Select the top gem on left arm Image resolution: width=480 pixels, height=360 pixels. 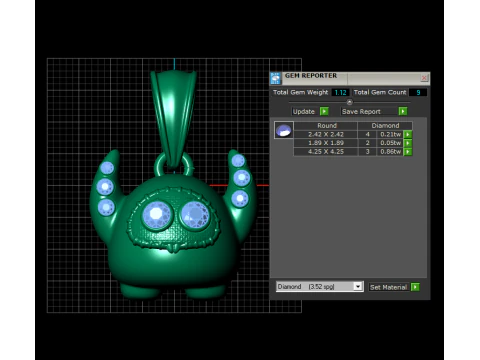click(107, 168)
